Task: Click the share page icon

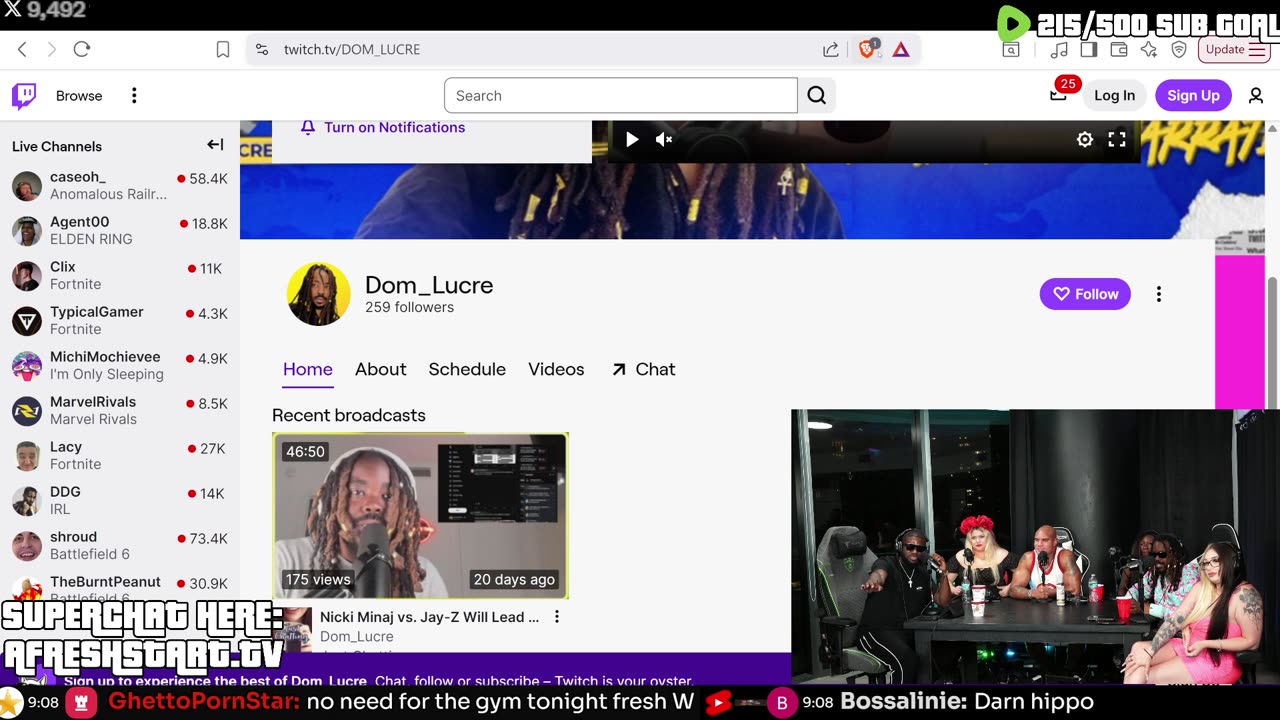Action: pos(830,49)
